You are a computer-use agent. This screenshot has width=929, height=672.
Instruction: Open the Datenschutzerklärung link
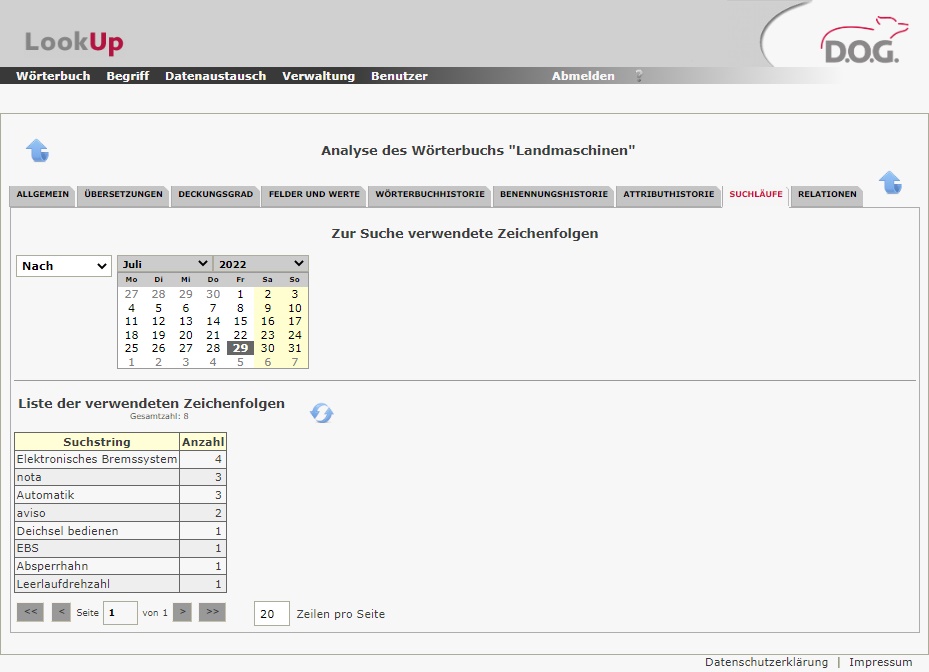pyautogui.click(x=766, y=662)
